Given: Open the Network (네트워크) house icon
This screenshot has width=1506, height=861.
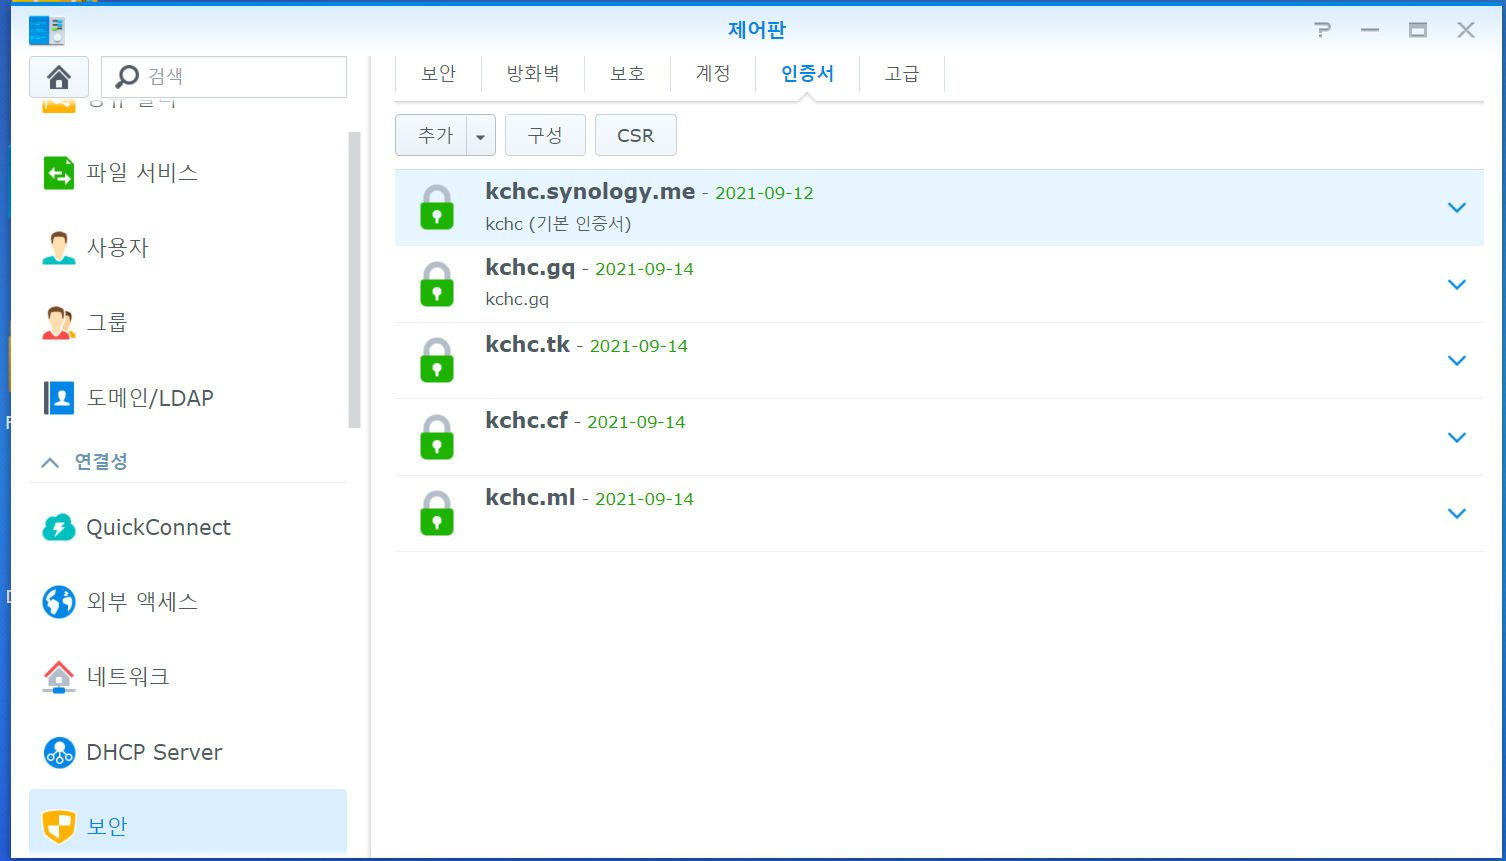Looking at the screenshot, I should point(59,677).
